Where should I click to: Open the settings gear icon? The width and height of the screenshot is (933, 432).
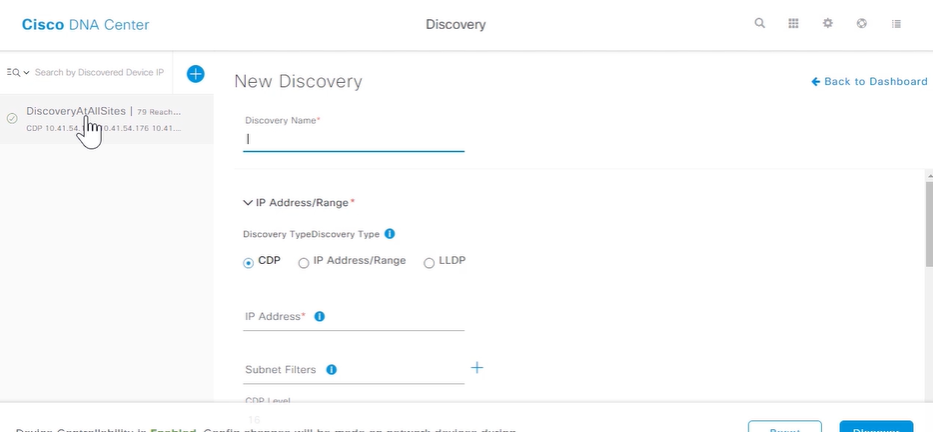[x=828, y=23]
